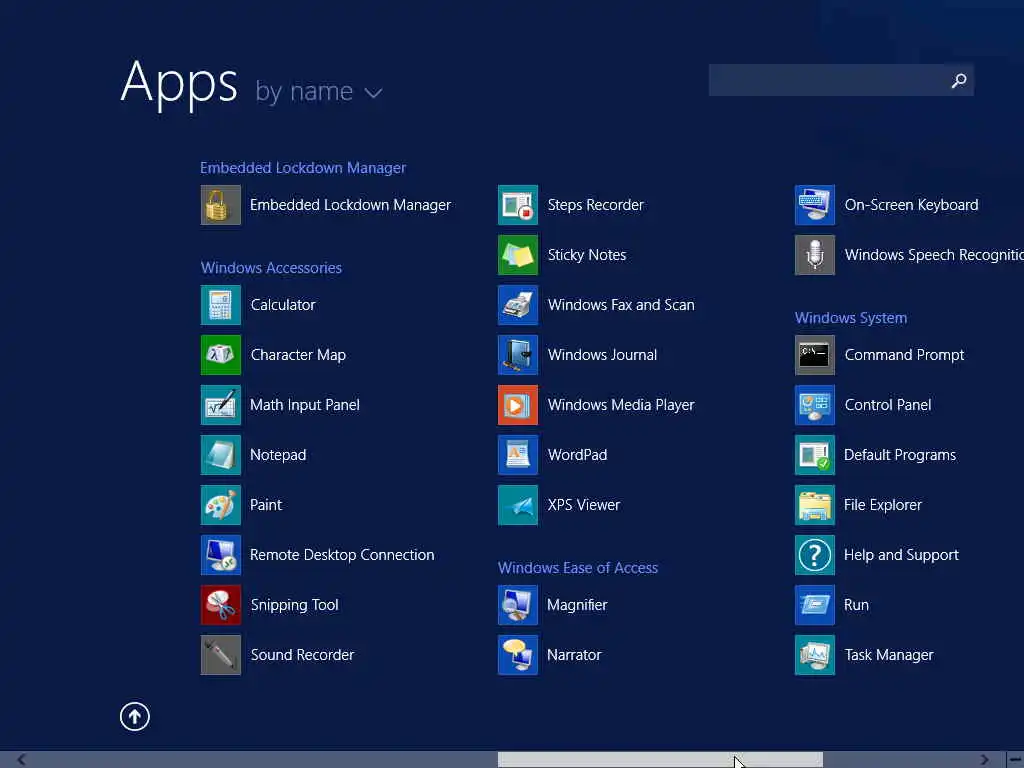The height and width of the screenshot is (768, 1024).
Task: Click the horizontal scrollbar right arrow
Action: pyautogui.click(x=984, y=760)
